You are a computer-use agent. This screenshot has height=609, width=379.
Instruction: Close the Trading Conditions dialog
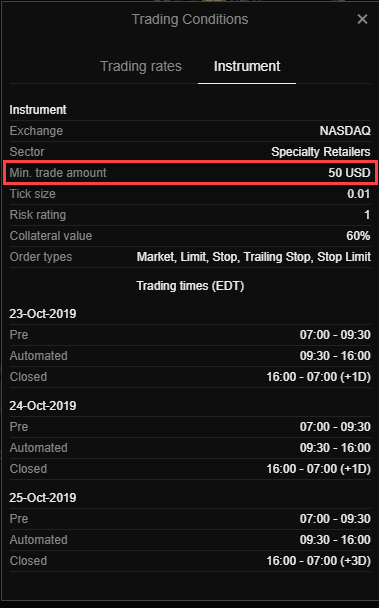362,19
